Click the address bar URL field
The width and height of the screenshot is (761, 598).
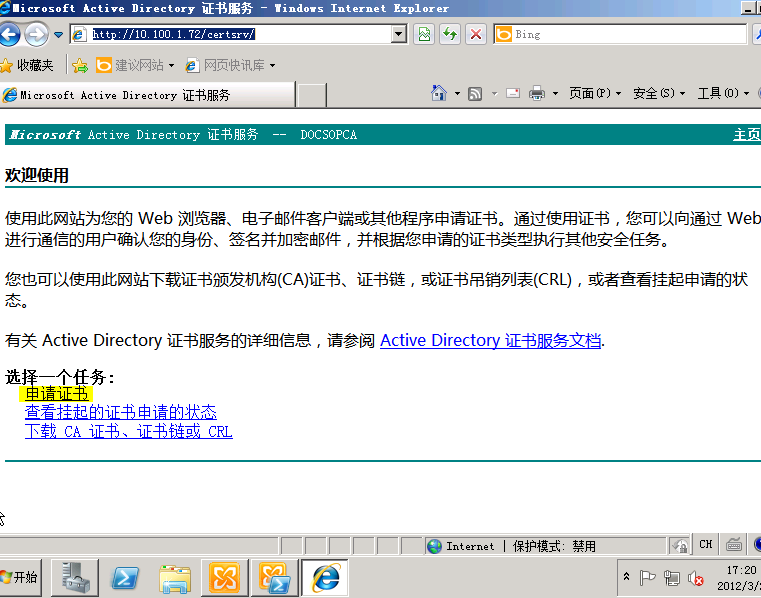click(231, 34)
